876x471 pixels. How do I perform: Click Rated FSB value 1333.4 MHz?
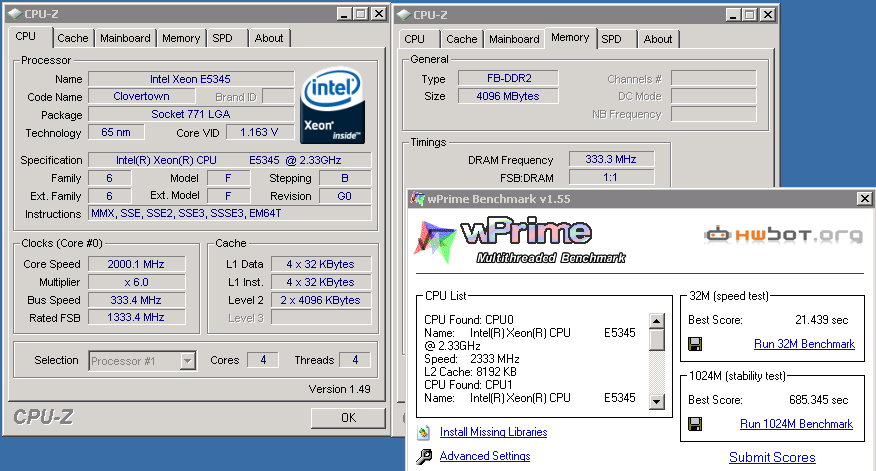coord(136,317)
